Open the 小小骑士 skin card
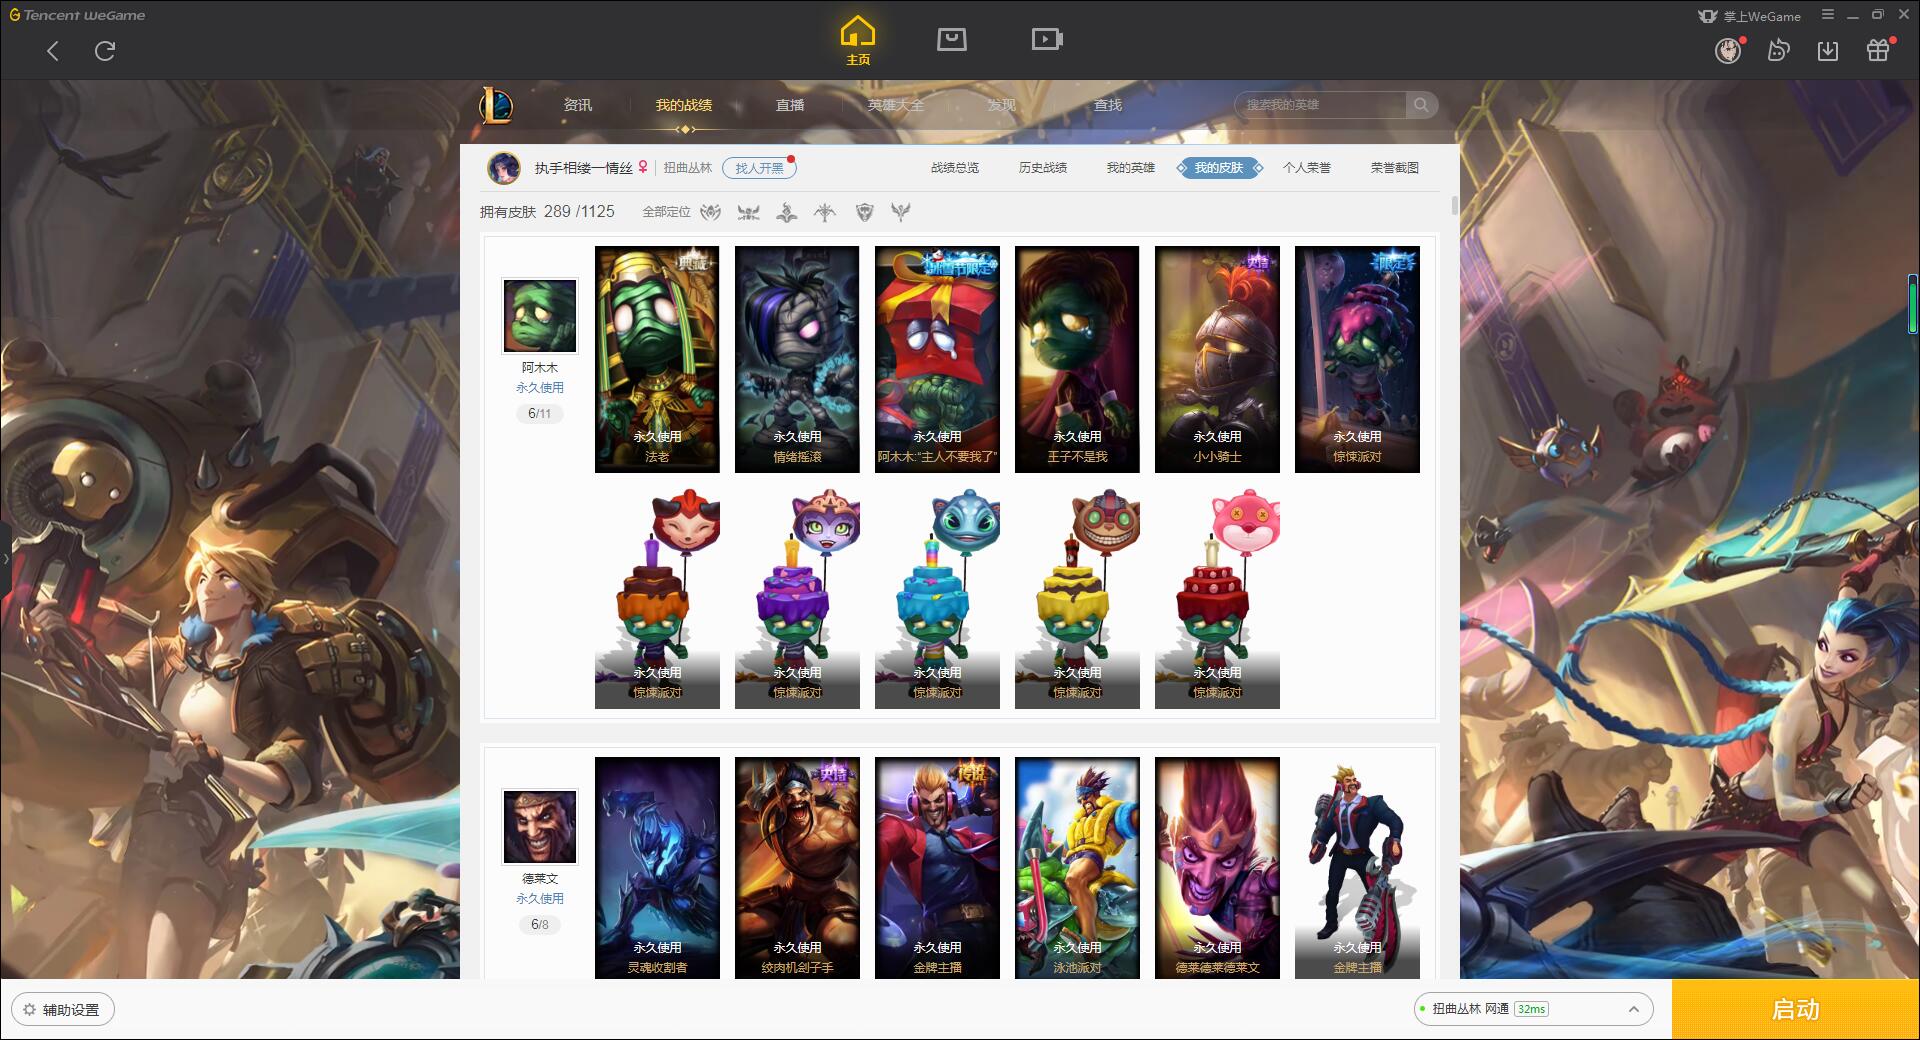This screenshot has width=1920, height=1040. pos(1217,359)
